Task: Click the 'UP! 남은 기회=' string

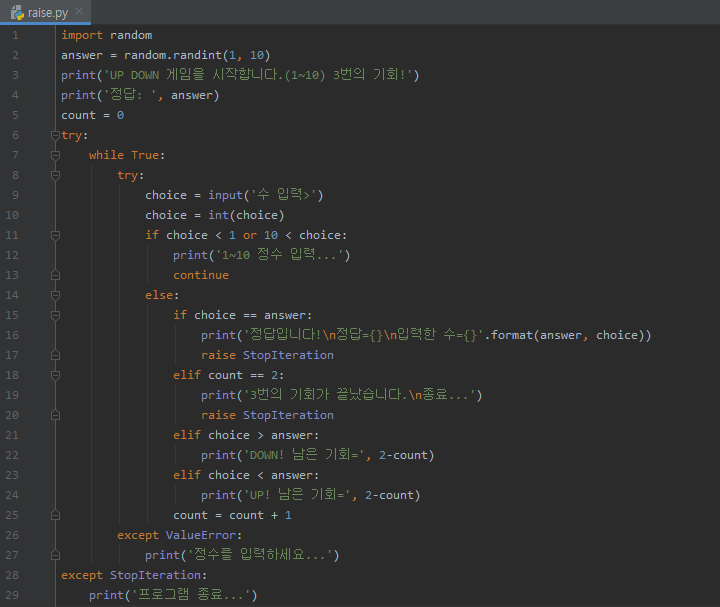Action: pos(297,495)
